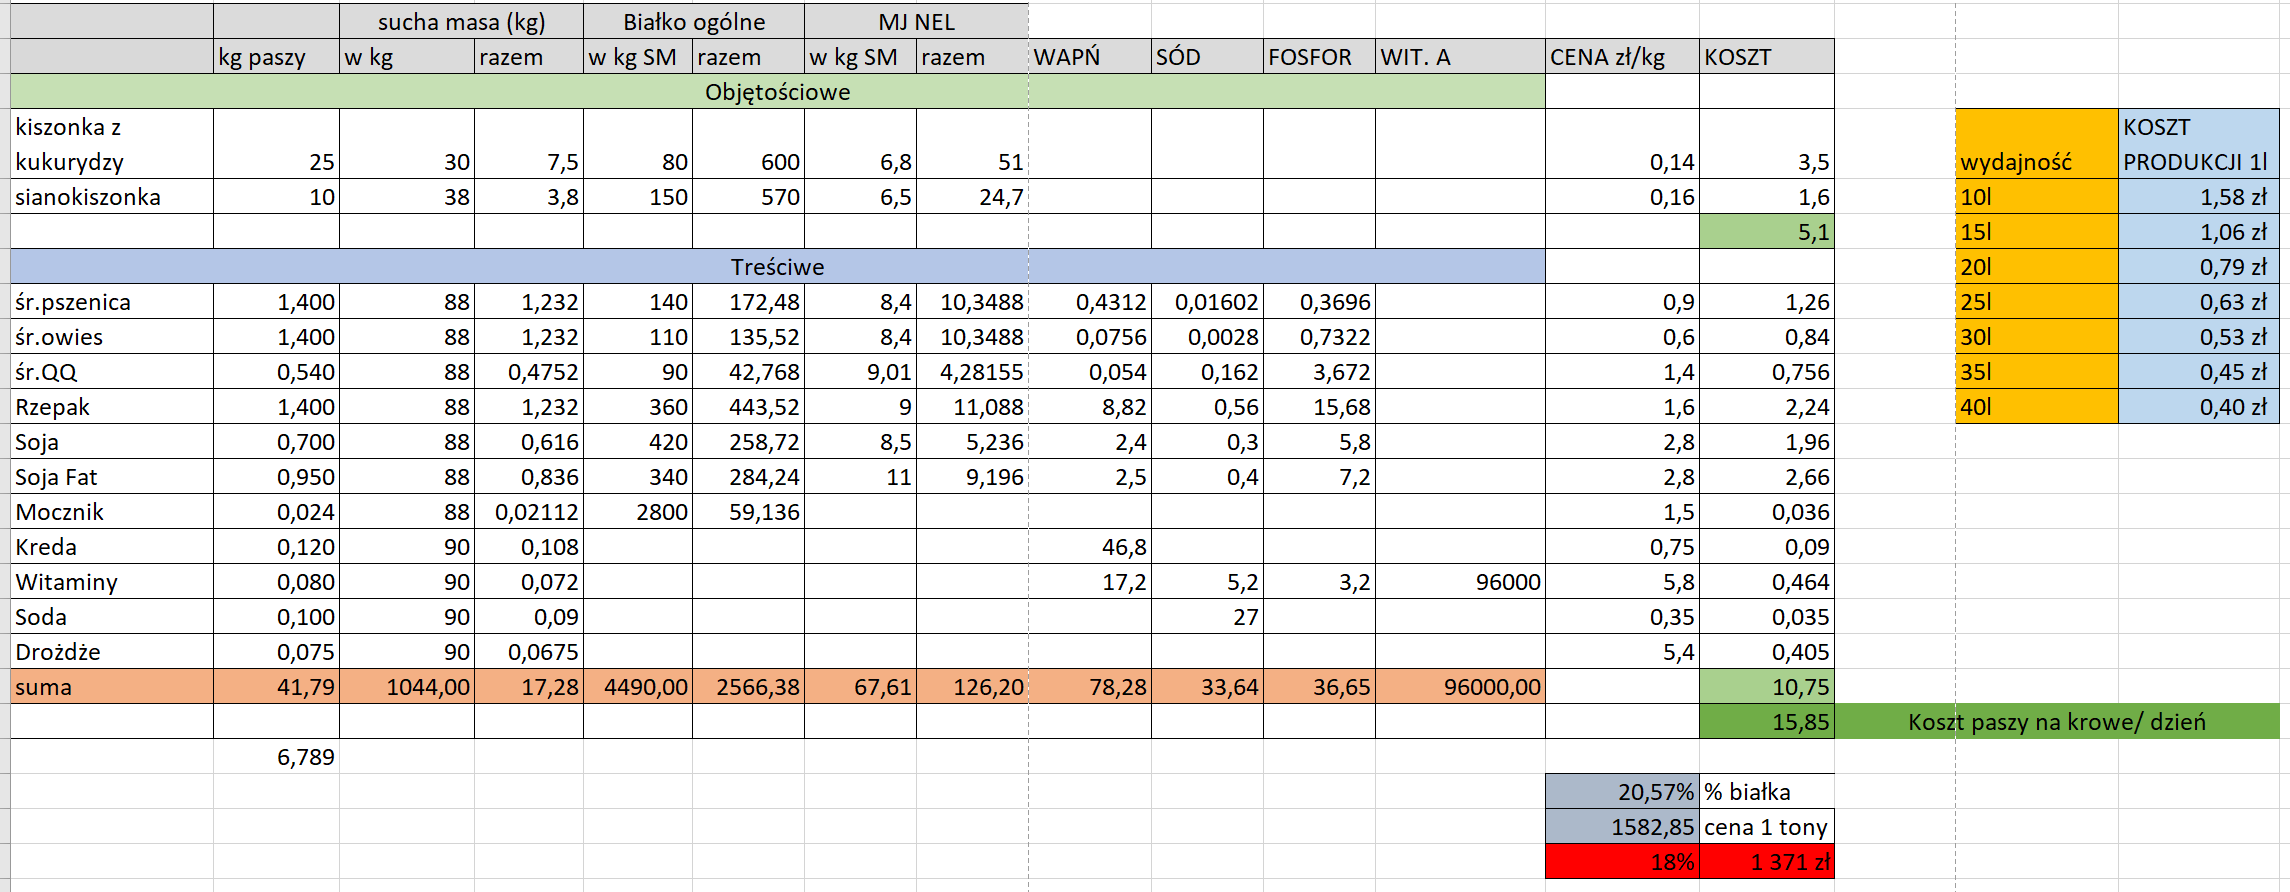Click the green 15,85 daily cost cell
This screenshot has width=2290, height=892.
tap(1766, 722)
